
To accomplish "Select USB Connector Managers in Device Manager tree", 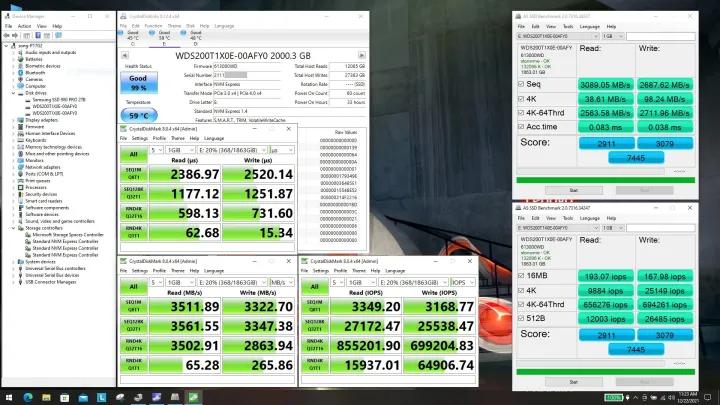I will [51, 282].
